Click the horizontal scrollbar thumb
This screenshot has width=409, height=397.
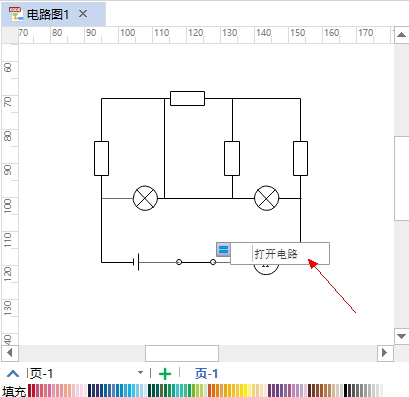[x=182, y=353]
